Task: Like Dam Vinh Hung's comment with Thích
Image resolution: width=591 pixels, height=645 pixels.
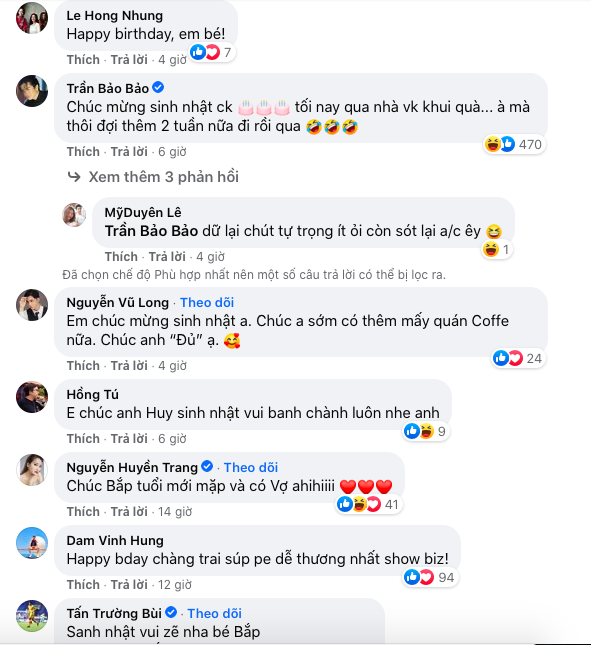Action: point(83,585)
